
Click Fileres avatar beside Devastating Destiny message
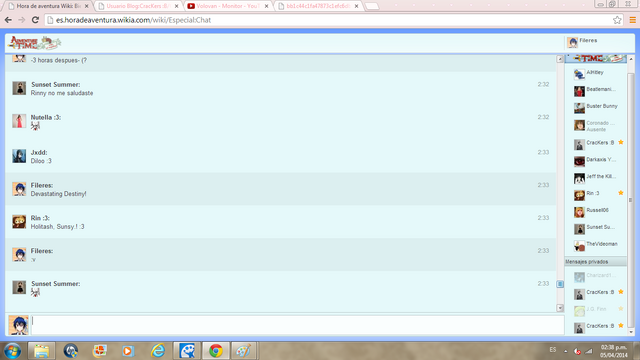click(19, 189)
